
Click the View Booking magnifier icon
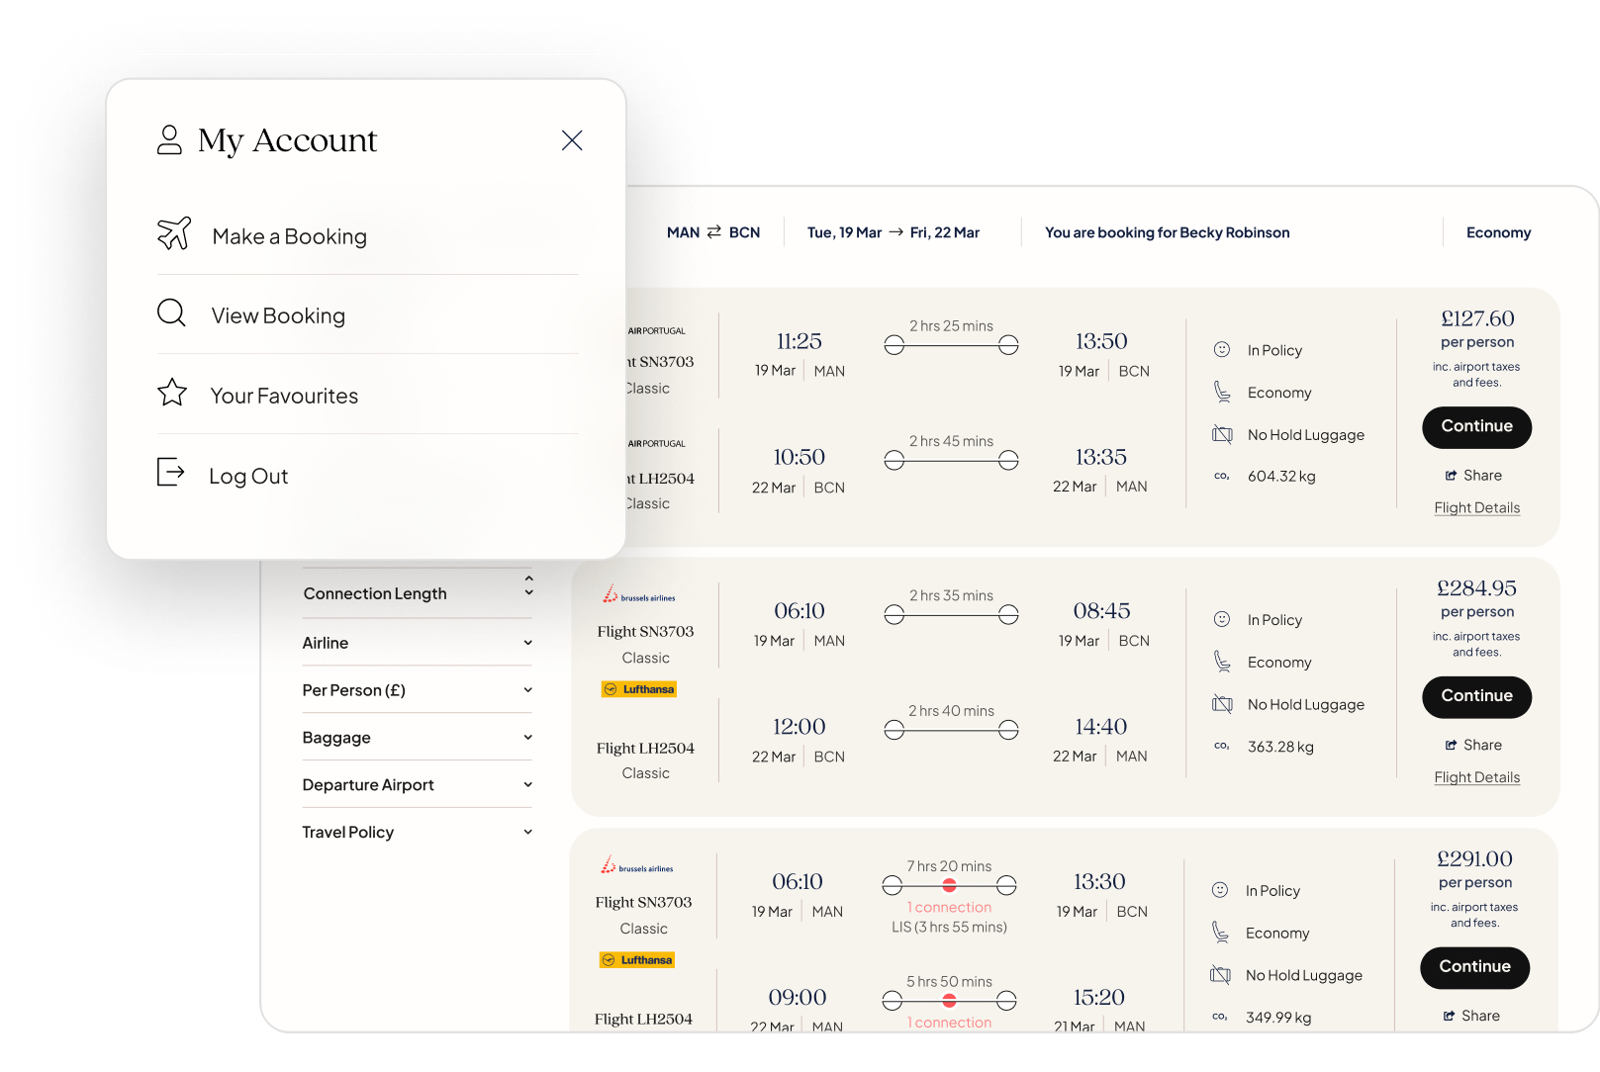coord(171,314)
